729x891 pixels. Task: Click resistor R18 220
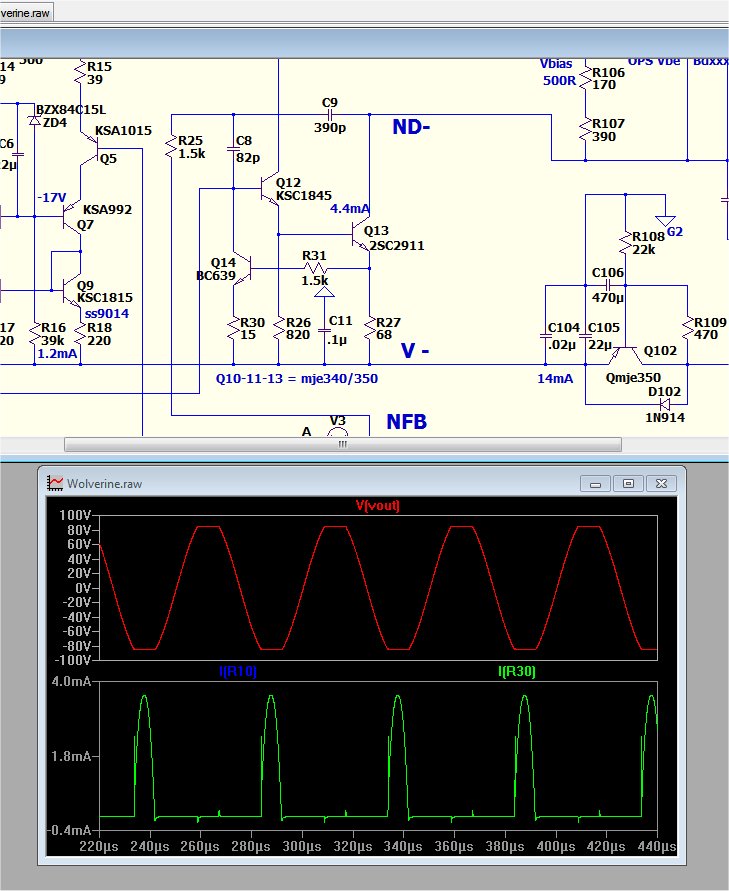point(80,334)
